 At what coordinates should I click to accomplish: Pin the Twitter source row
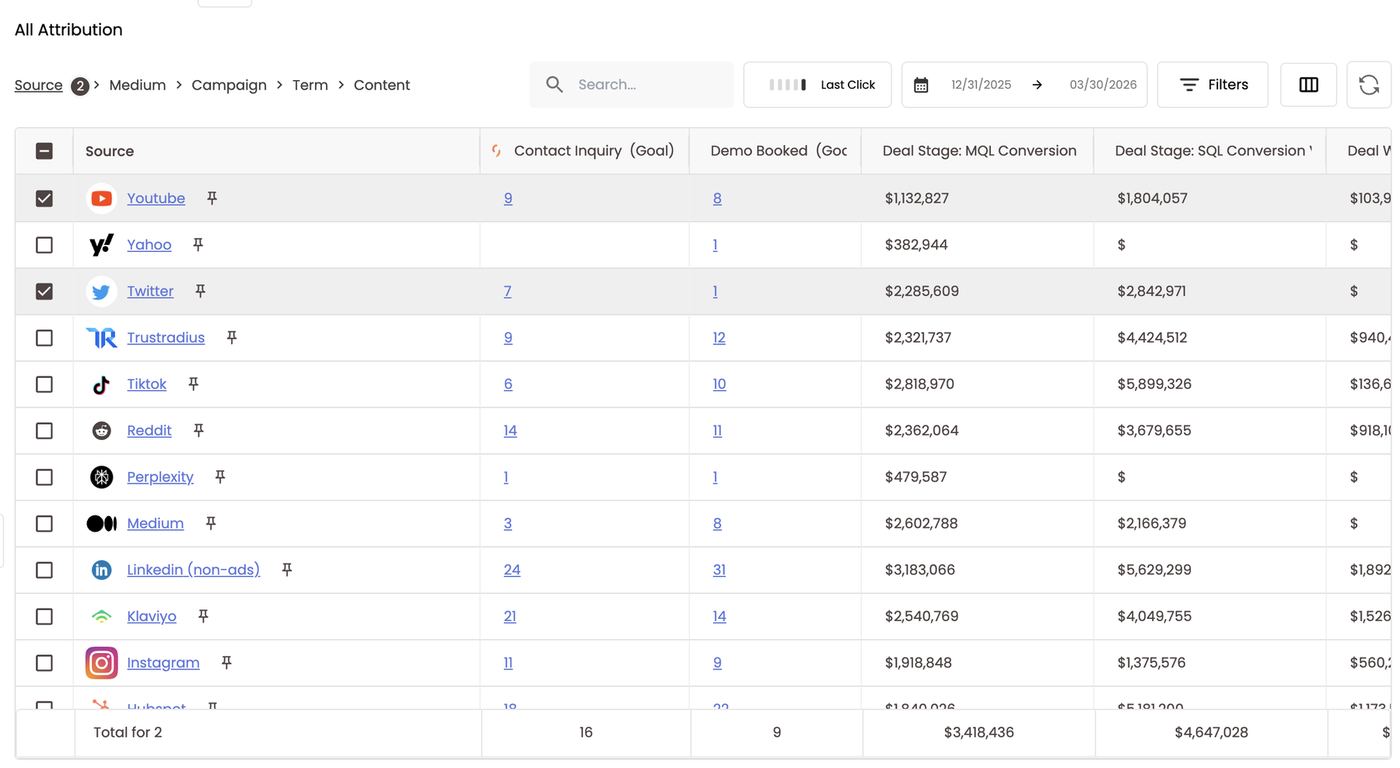click(x=200, y=291)
